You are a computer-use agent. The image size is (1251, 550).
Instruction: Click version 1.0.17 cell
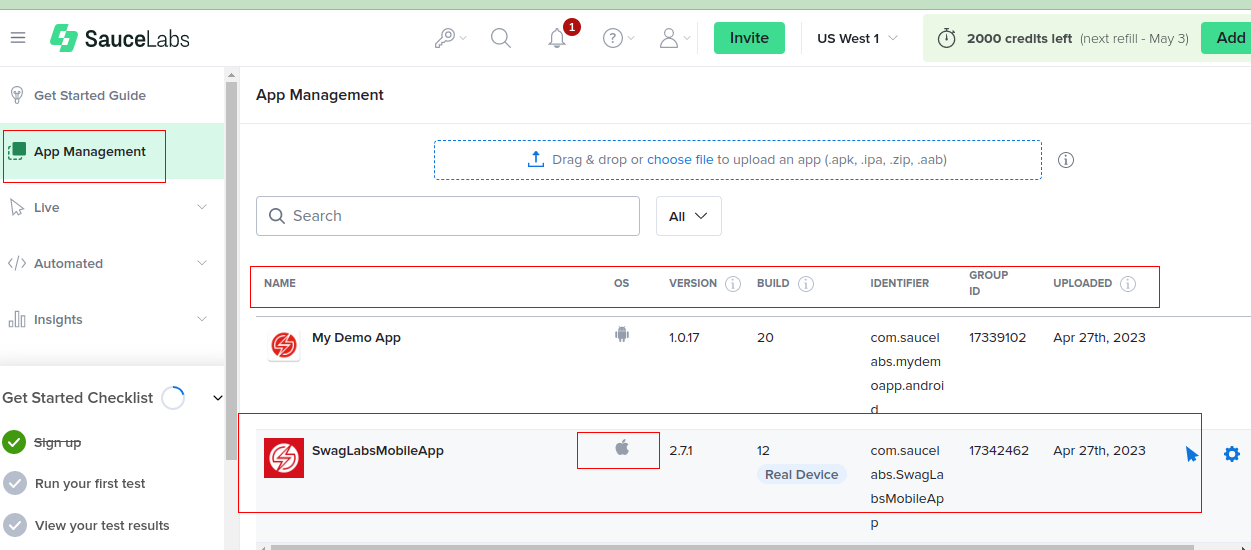(x=684, y=338)
